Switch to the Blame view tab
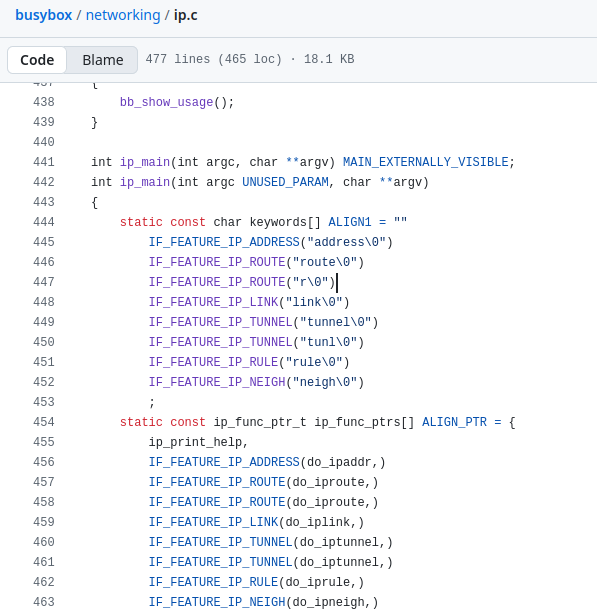Viewport: 597px width, 610px height. [103, 60]
